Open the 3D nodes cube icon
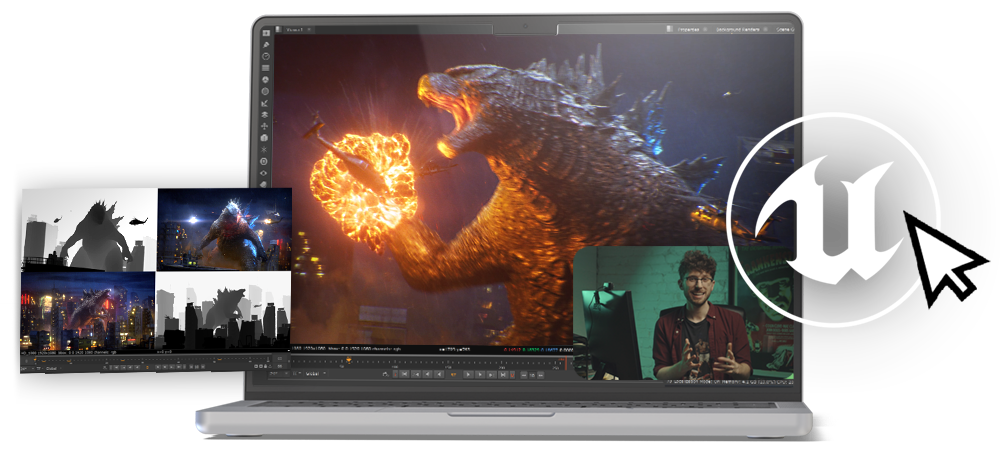 pos(265,137)
